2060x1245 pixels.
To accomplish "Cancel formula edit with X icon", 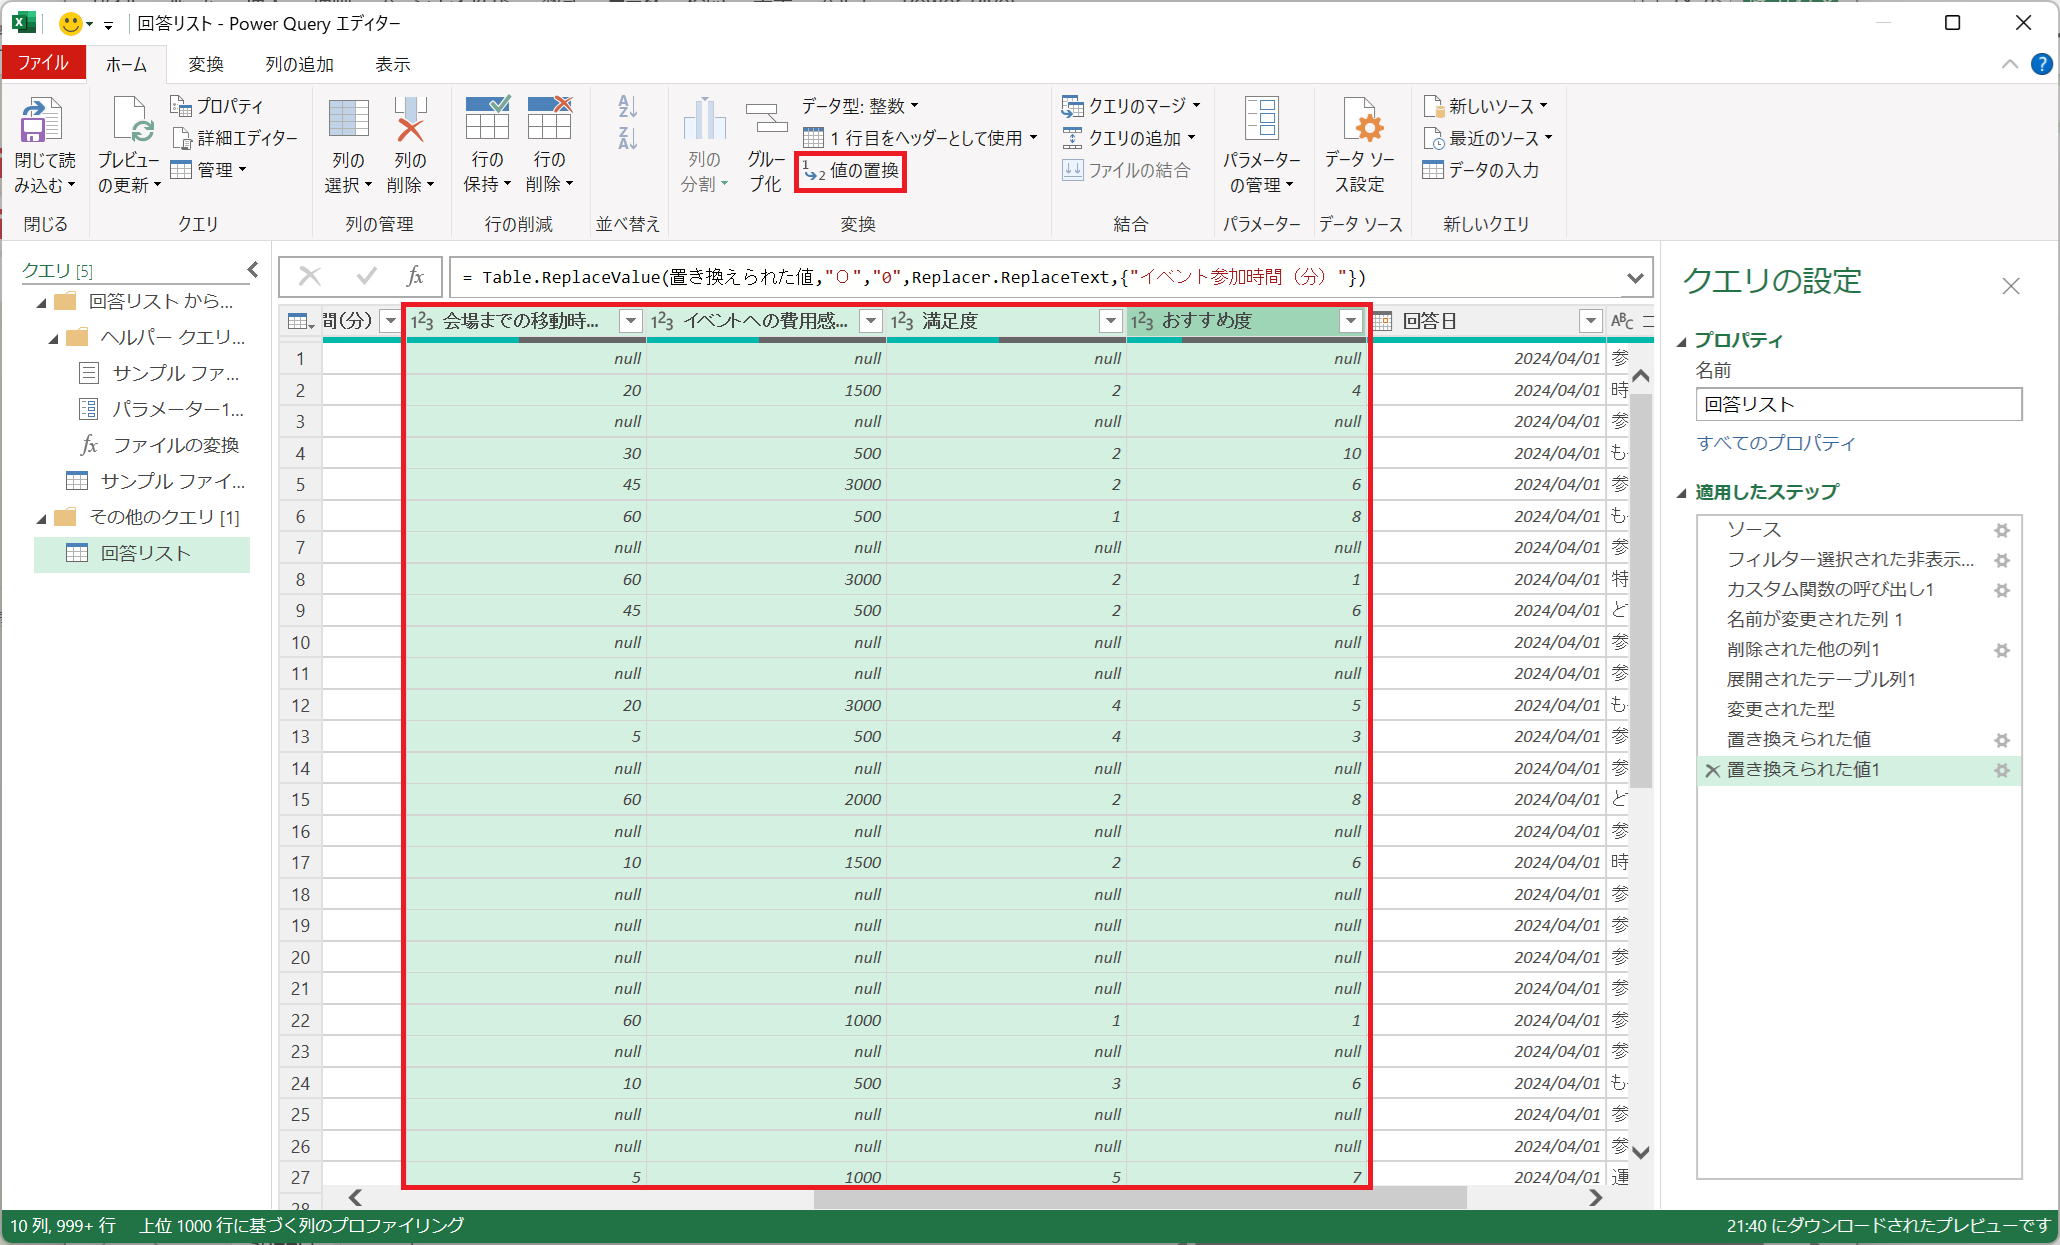I will pyautogui.click(x=310, y=277).
